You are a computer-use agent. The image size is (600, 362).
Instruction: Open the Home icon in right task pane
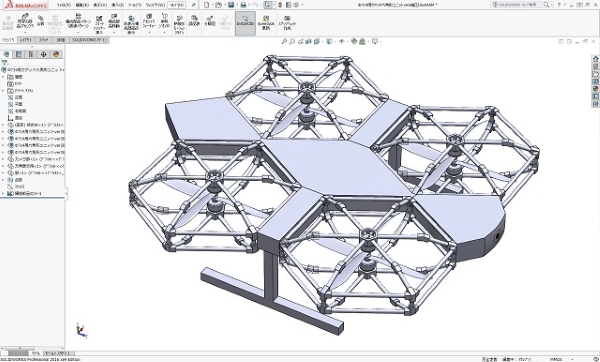click(595, 59)
